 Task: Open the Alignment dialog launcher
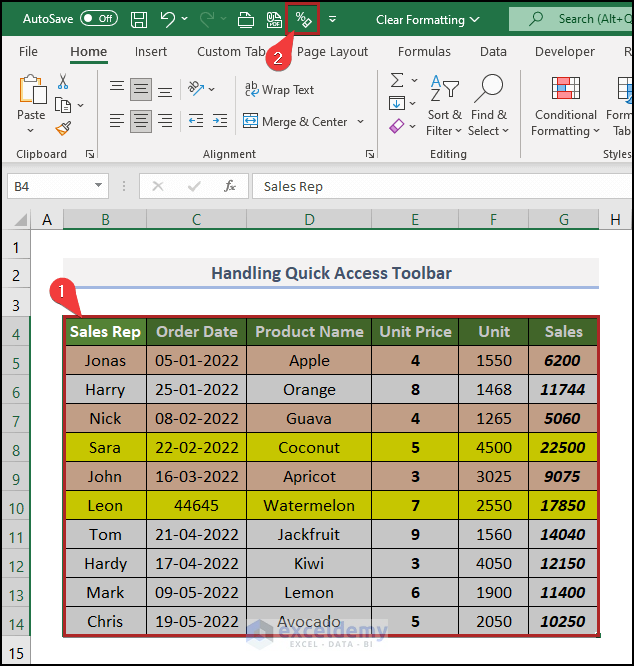(370, 154)
